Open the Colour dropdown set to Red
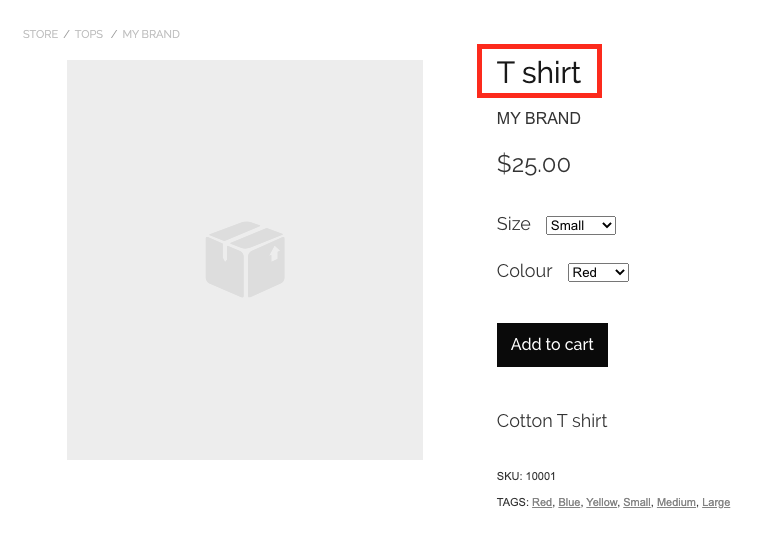Viewport: 775px width, 540px height. tap(598, 272)
